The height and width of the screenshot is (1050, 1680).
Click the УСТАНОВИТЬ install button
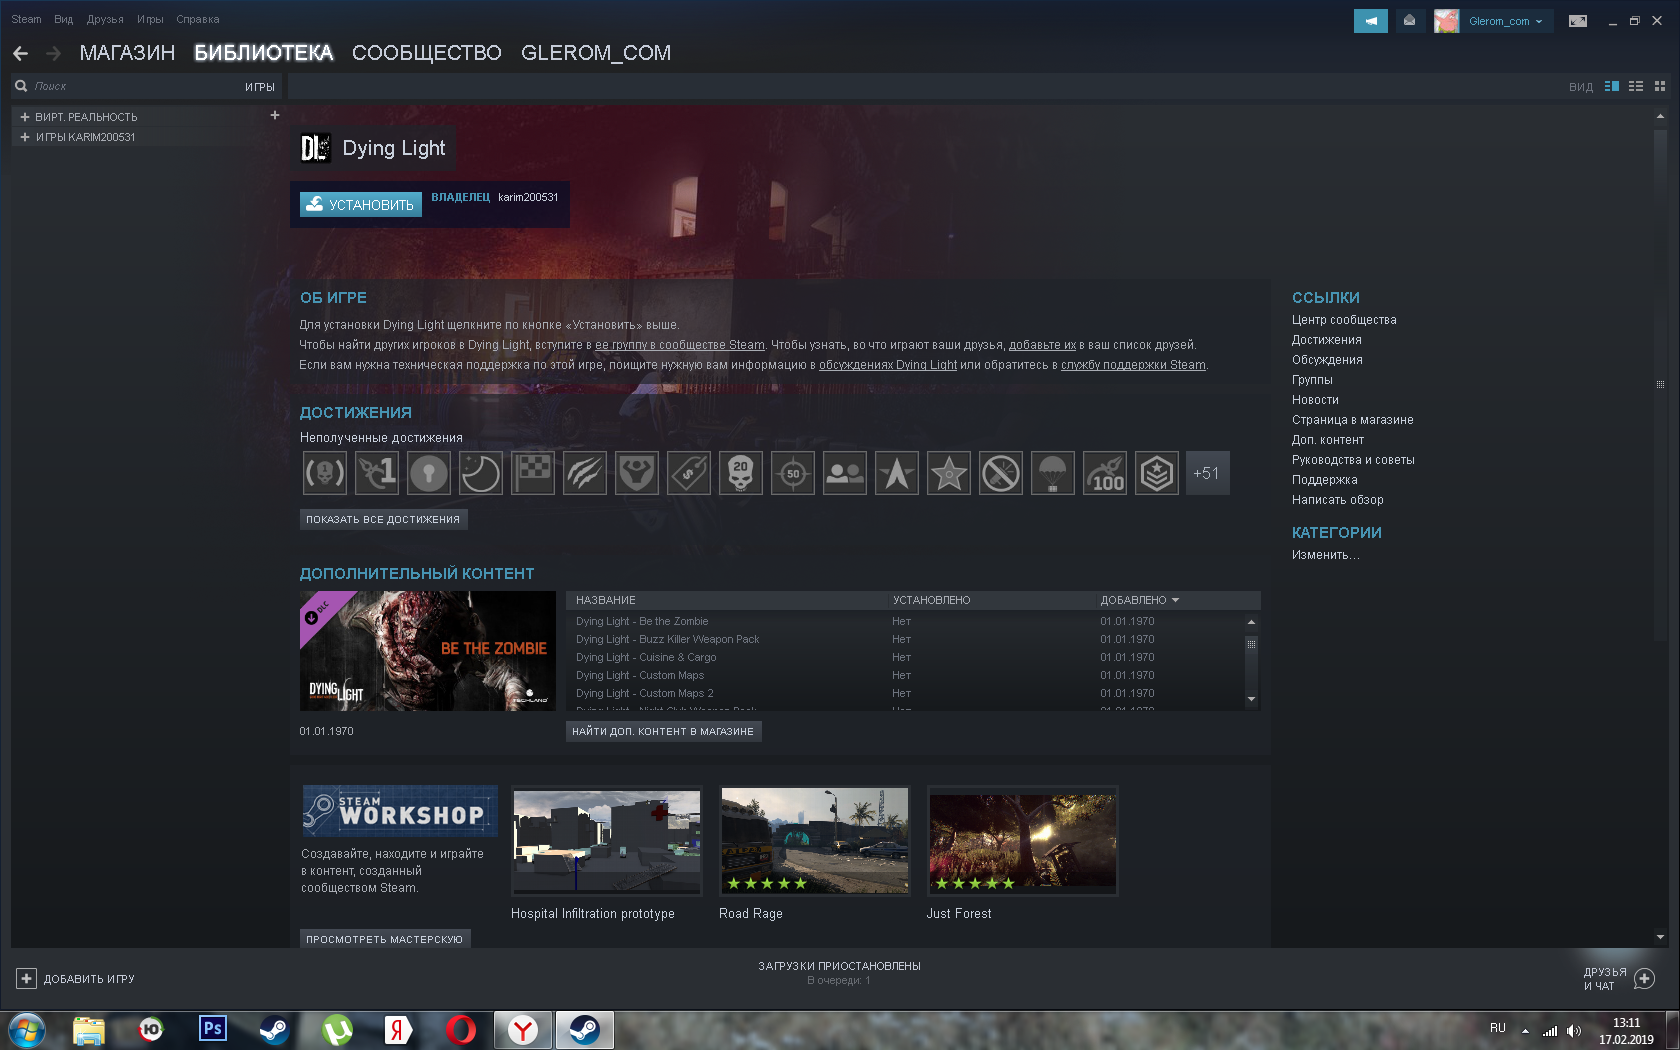pos(361,204)
